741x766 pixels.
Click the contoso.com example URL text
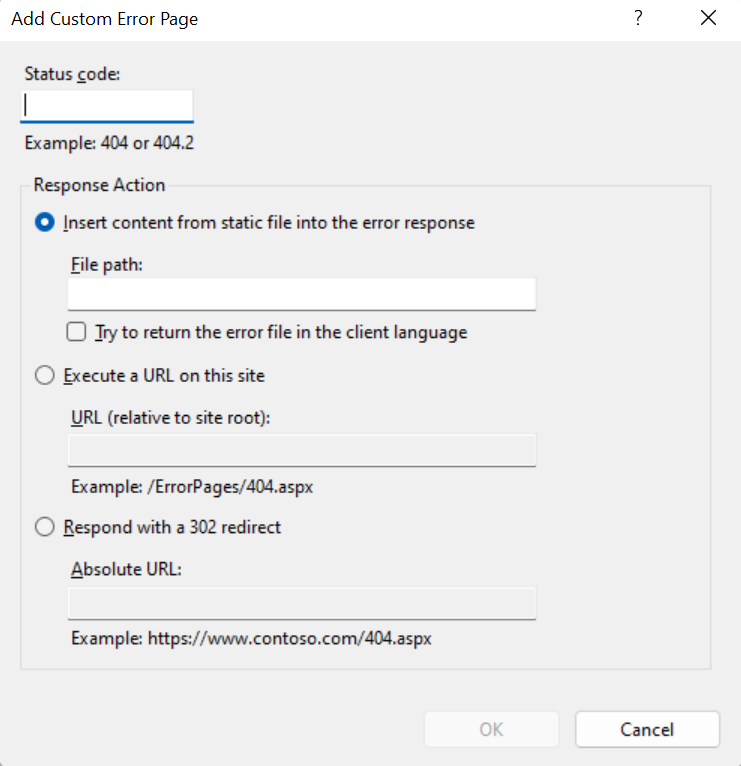(x=251, y=638)
